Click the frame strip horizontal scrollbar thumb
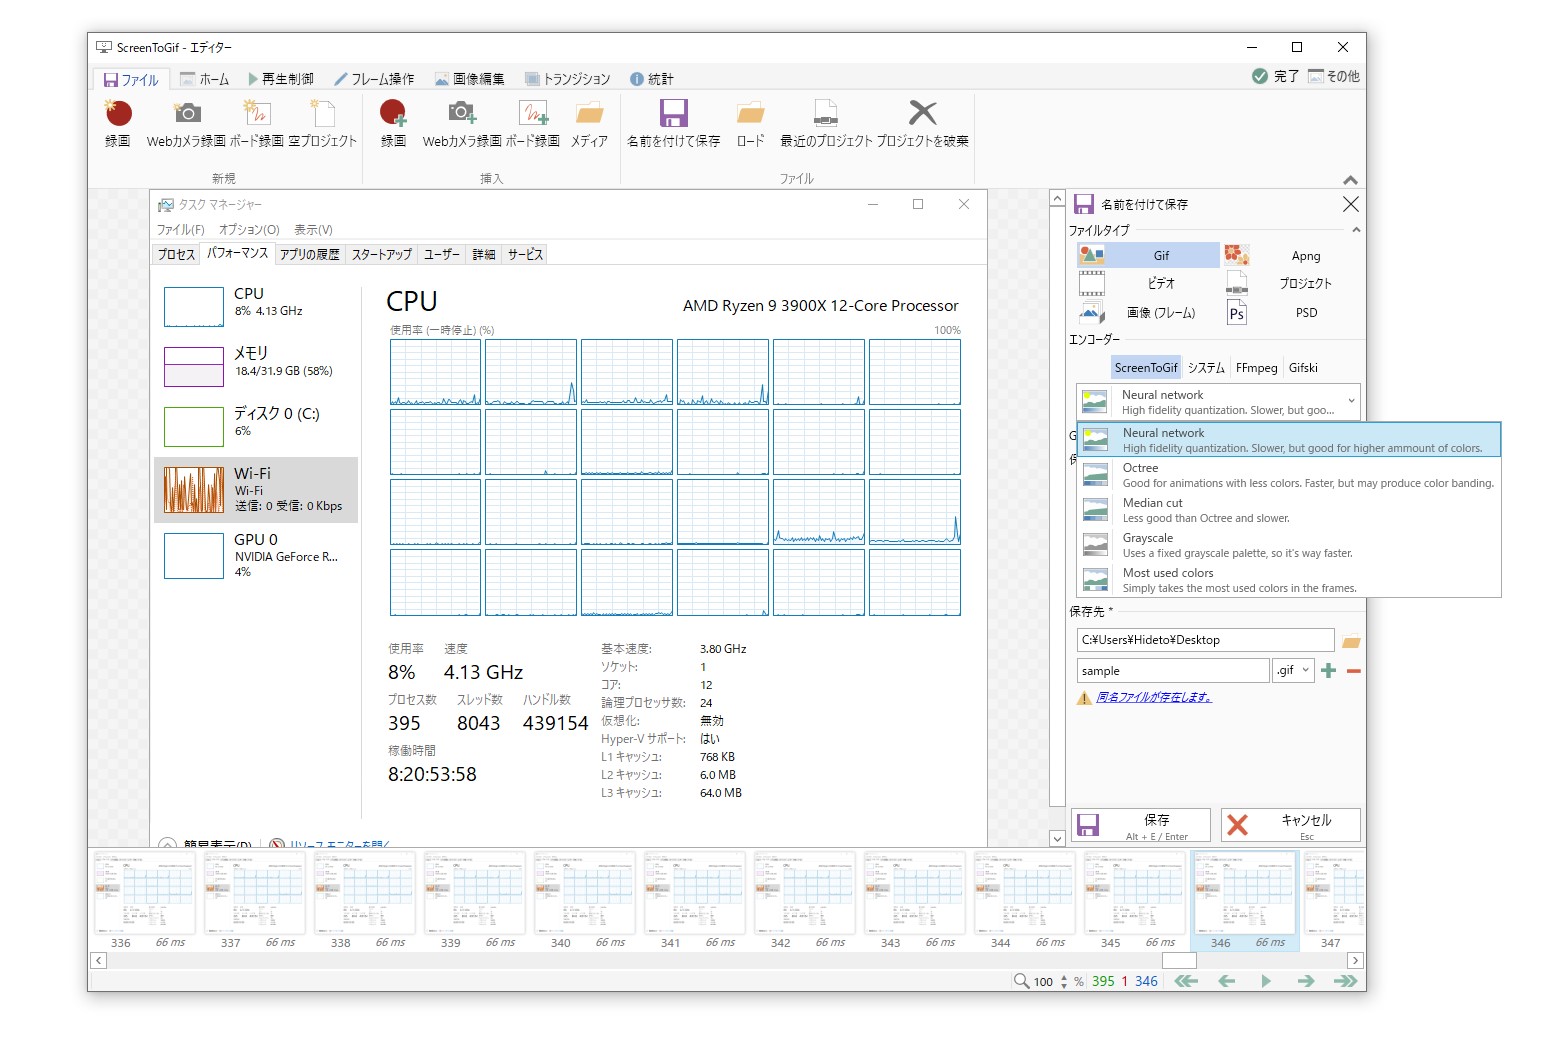 click(1179, 960)
